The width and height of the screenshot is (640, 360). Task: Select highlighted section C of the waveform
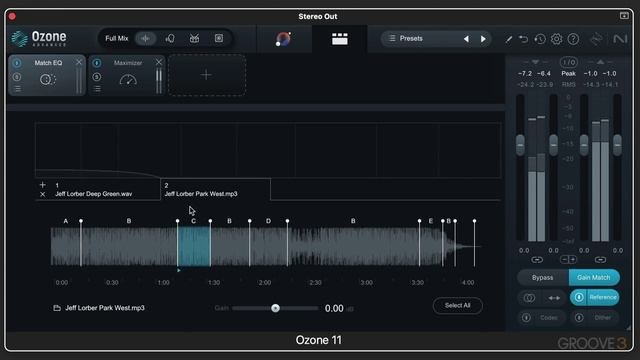tap(194, 246)
